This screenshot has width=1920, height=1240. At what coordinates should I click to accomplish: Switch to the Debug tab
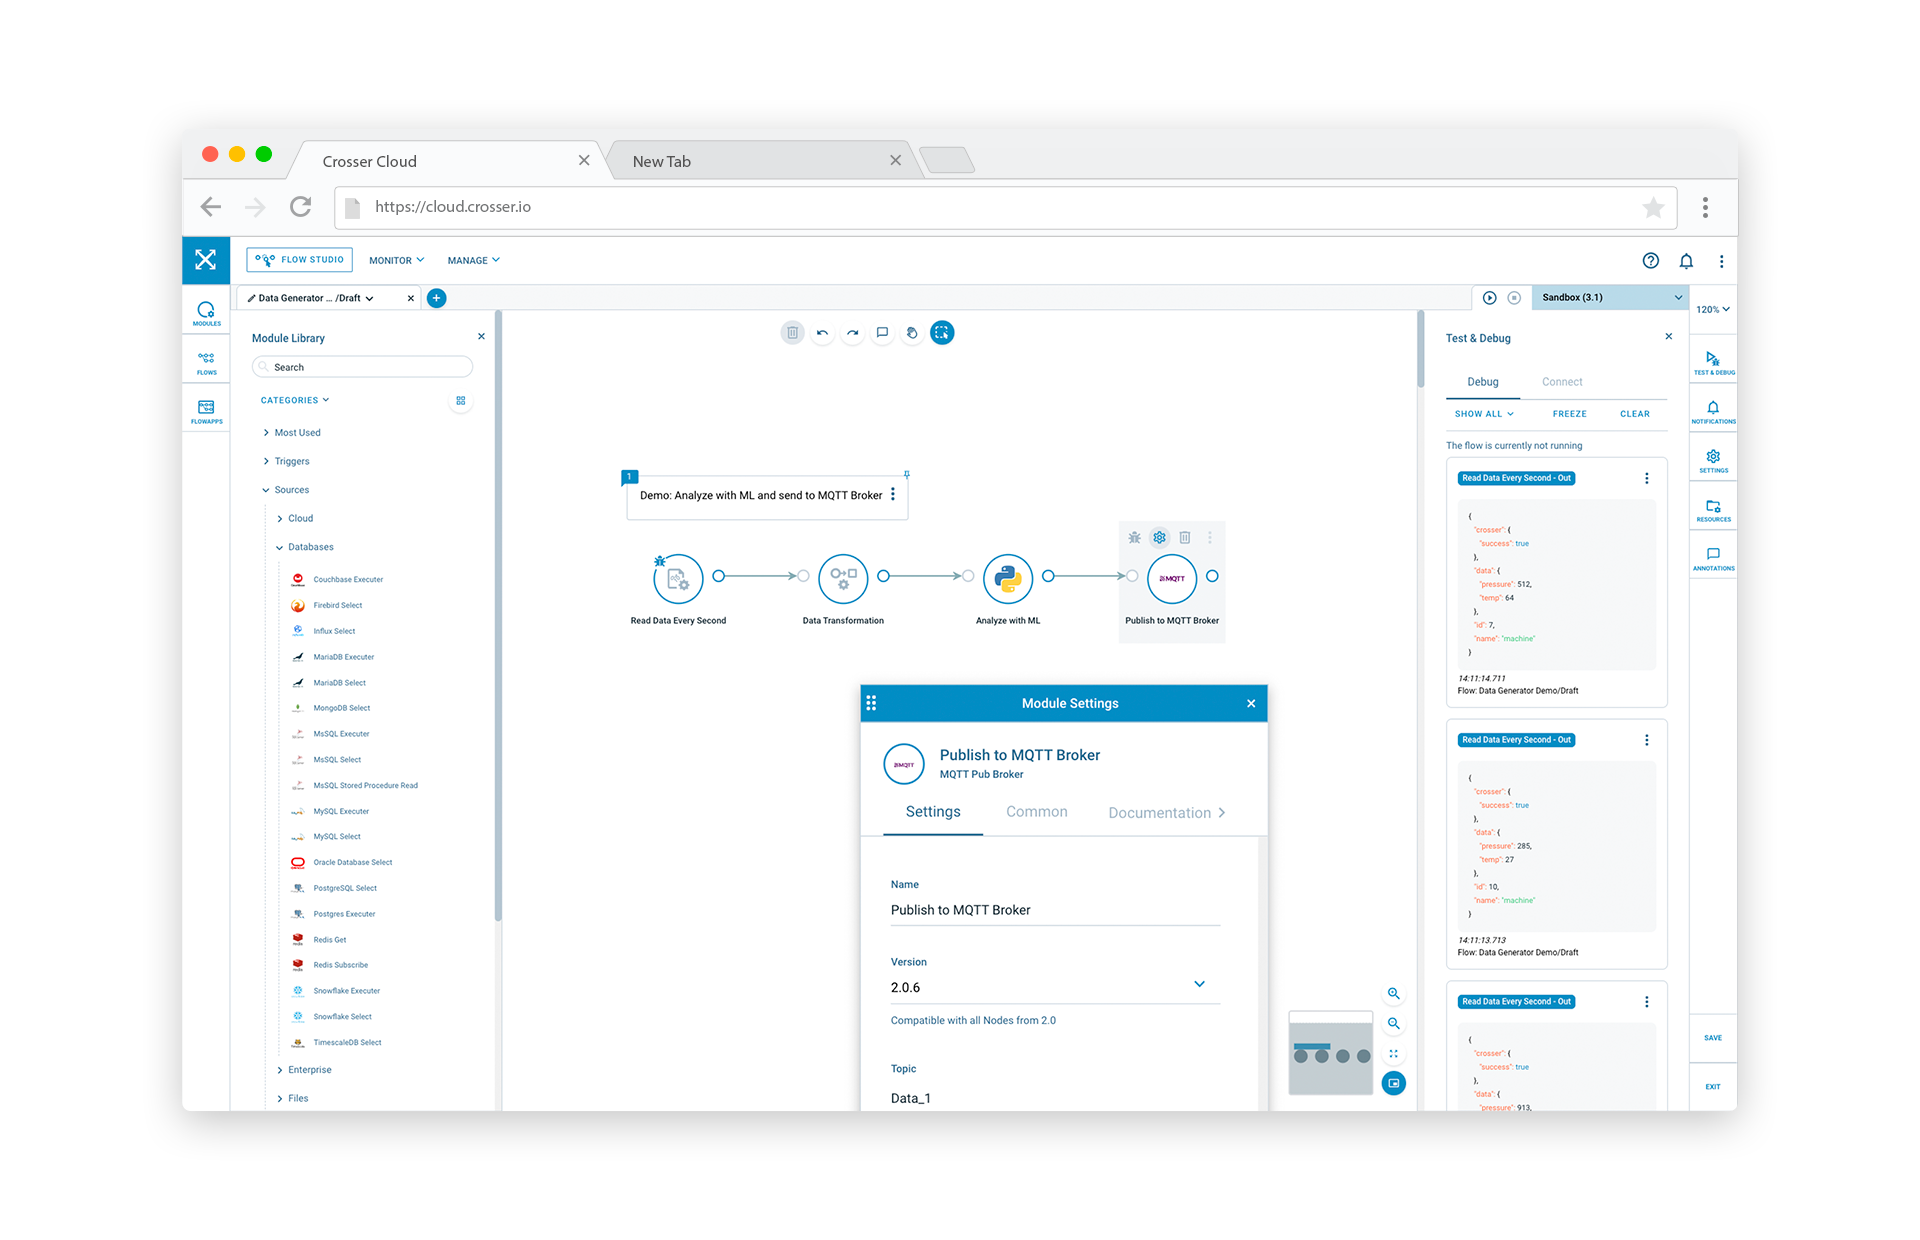pyautogui.click(x=1482, y=382)
